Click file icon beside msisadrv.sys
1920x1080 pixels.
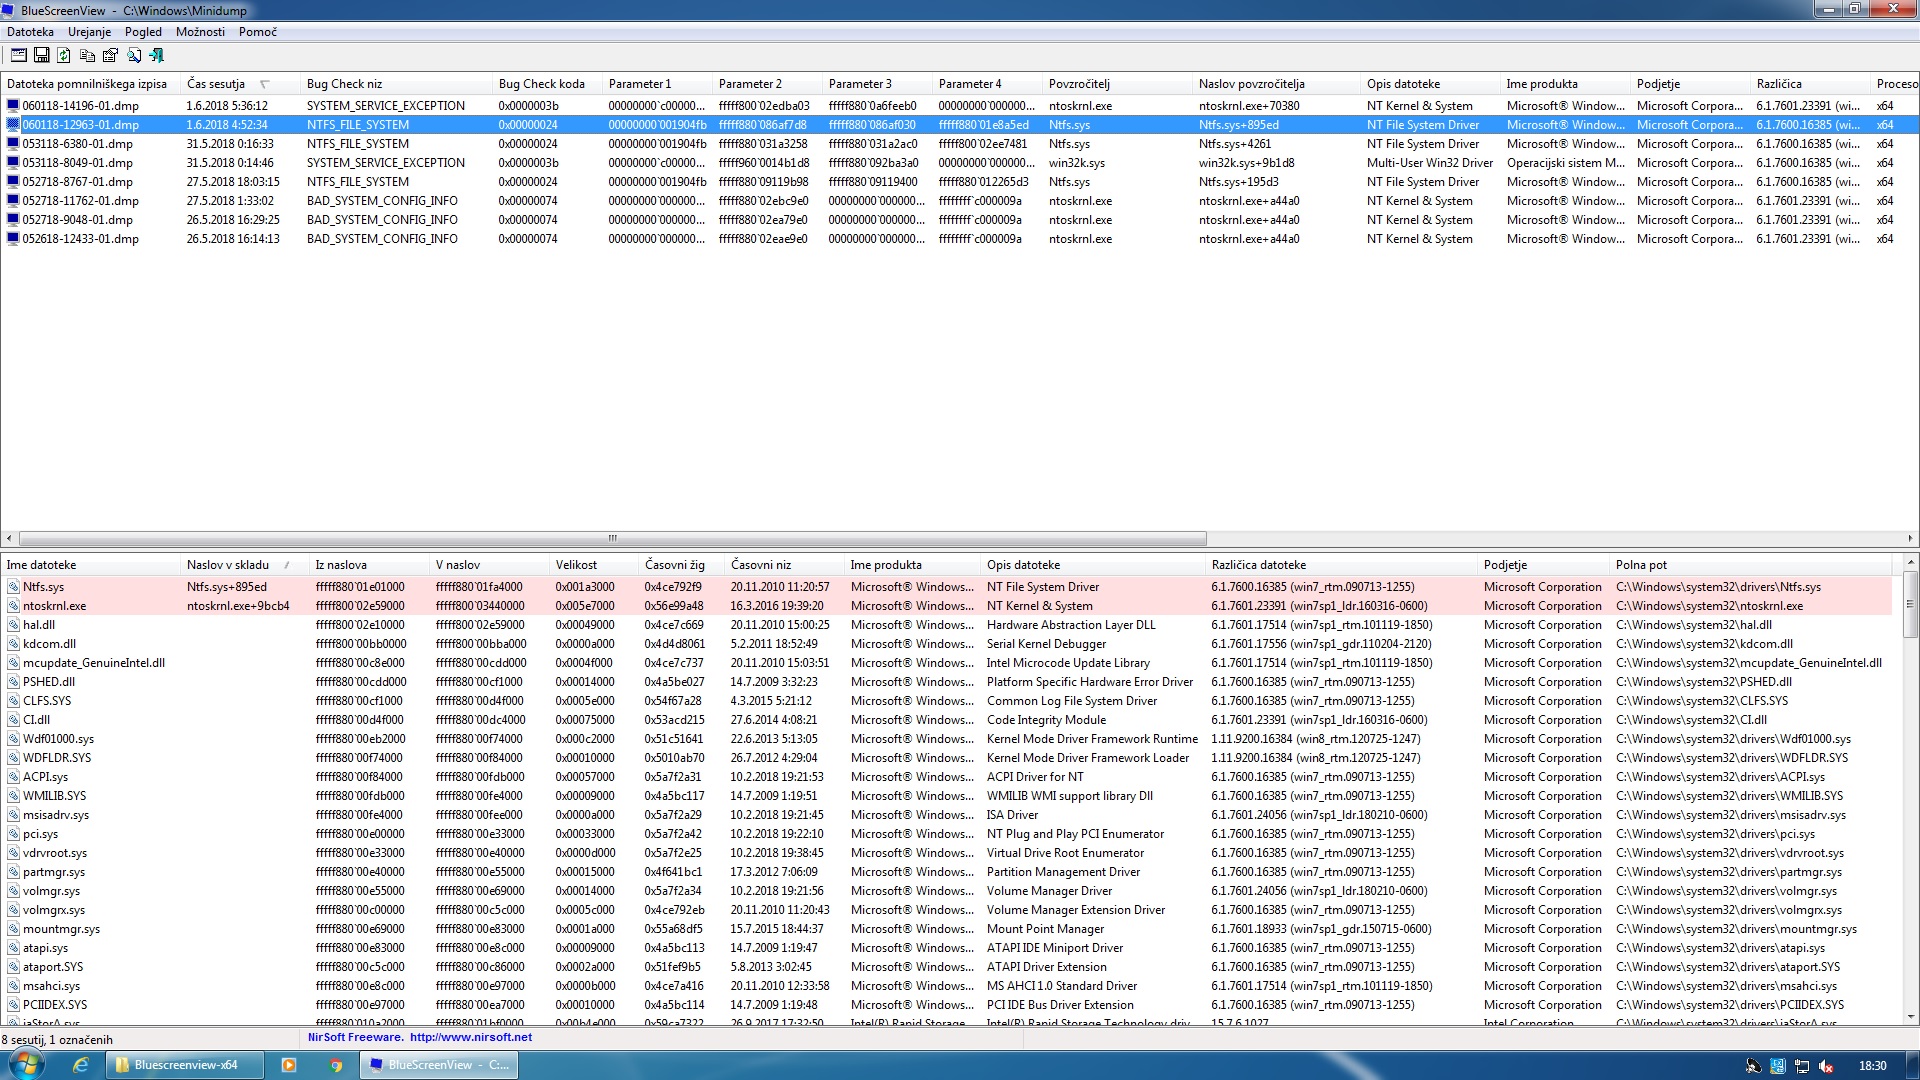pos(13,815)
